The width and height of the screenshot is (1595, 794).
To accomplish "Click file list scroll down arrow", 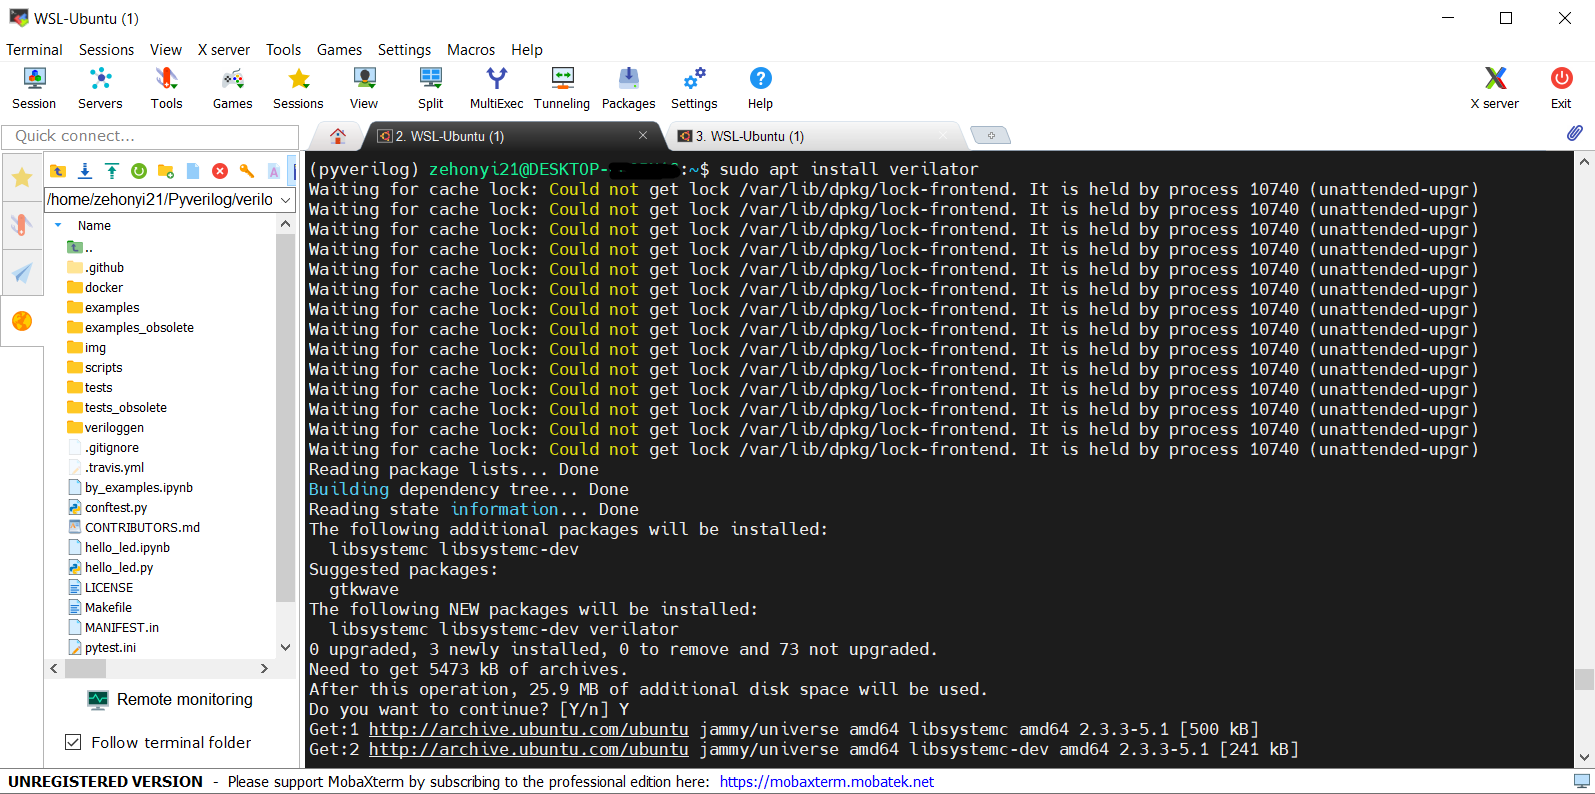I will 285,647.
